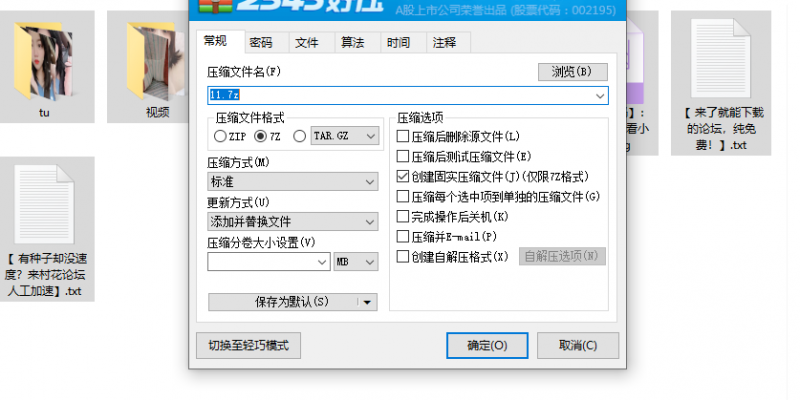Click the 浏览(B) button
The width and height of the screenshot is (800, 400).
[572, 71]
